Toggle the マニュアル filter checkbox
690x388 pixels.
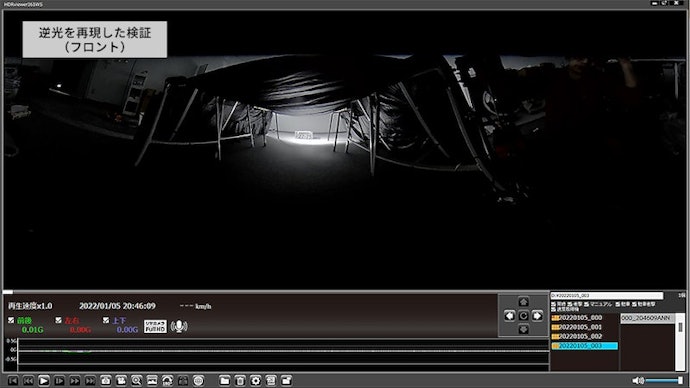(587, 304)
